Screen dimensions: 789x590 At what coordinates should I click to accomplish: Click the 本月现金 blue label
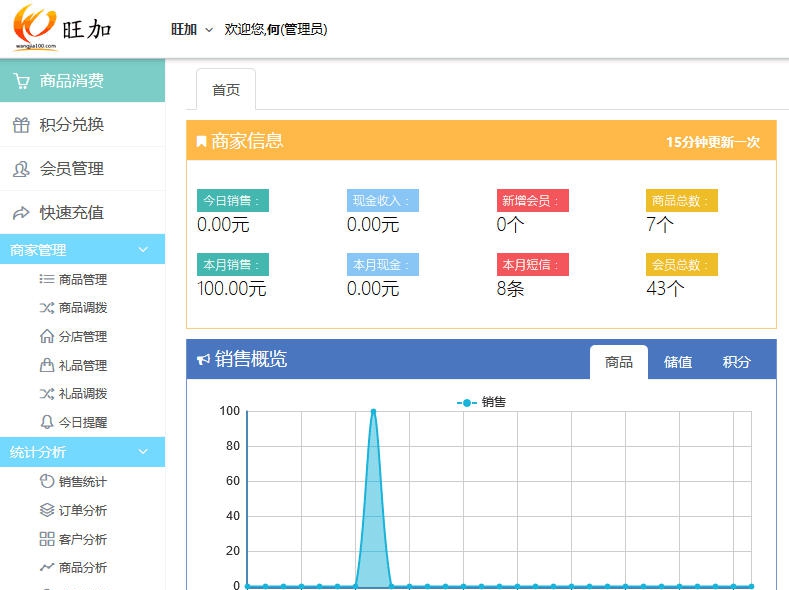point(382,265)
